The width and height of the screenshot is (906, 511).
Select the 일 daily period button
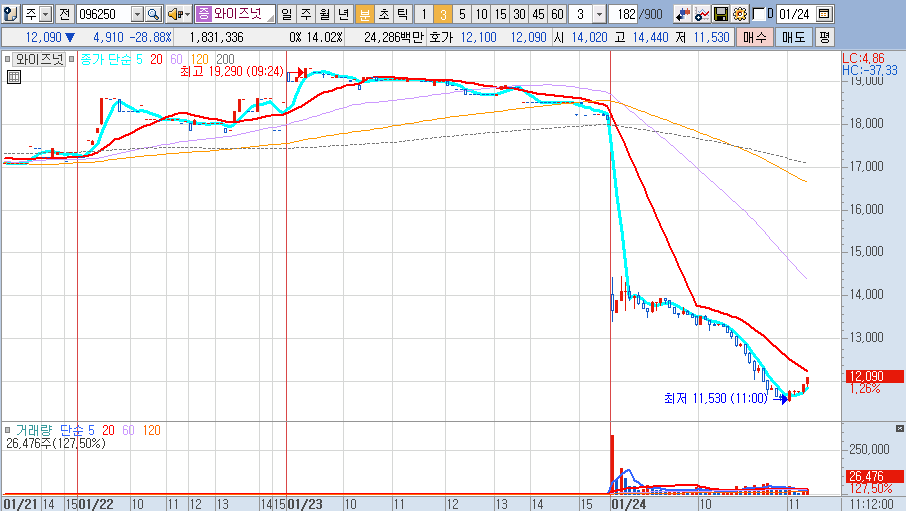pyautogui.click(x=287, y=14)
